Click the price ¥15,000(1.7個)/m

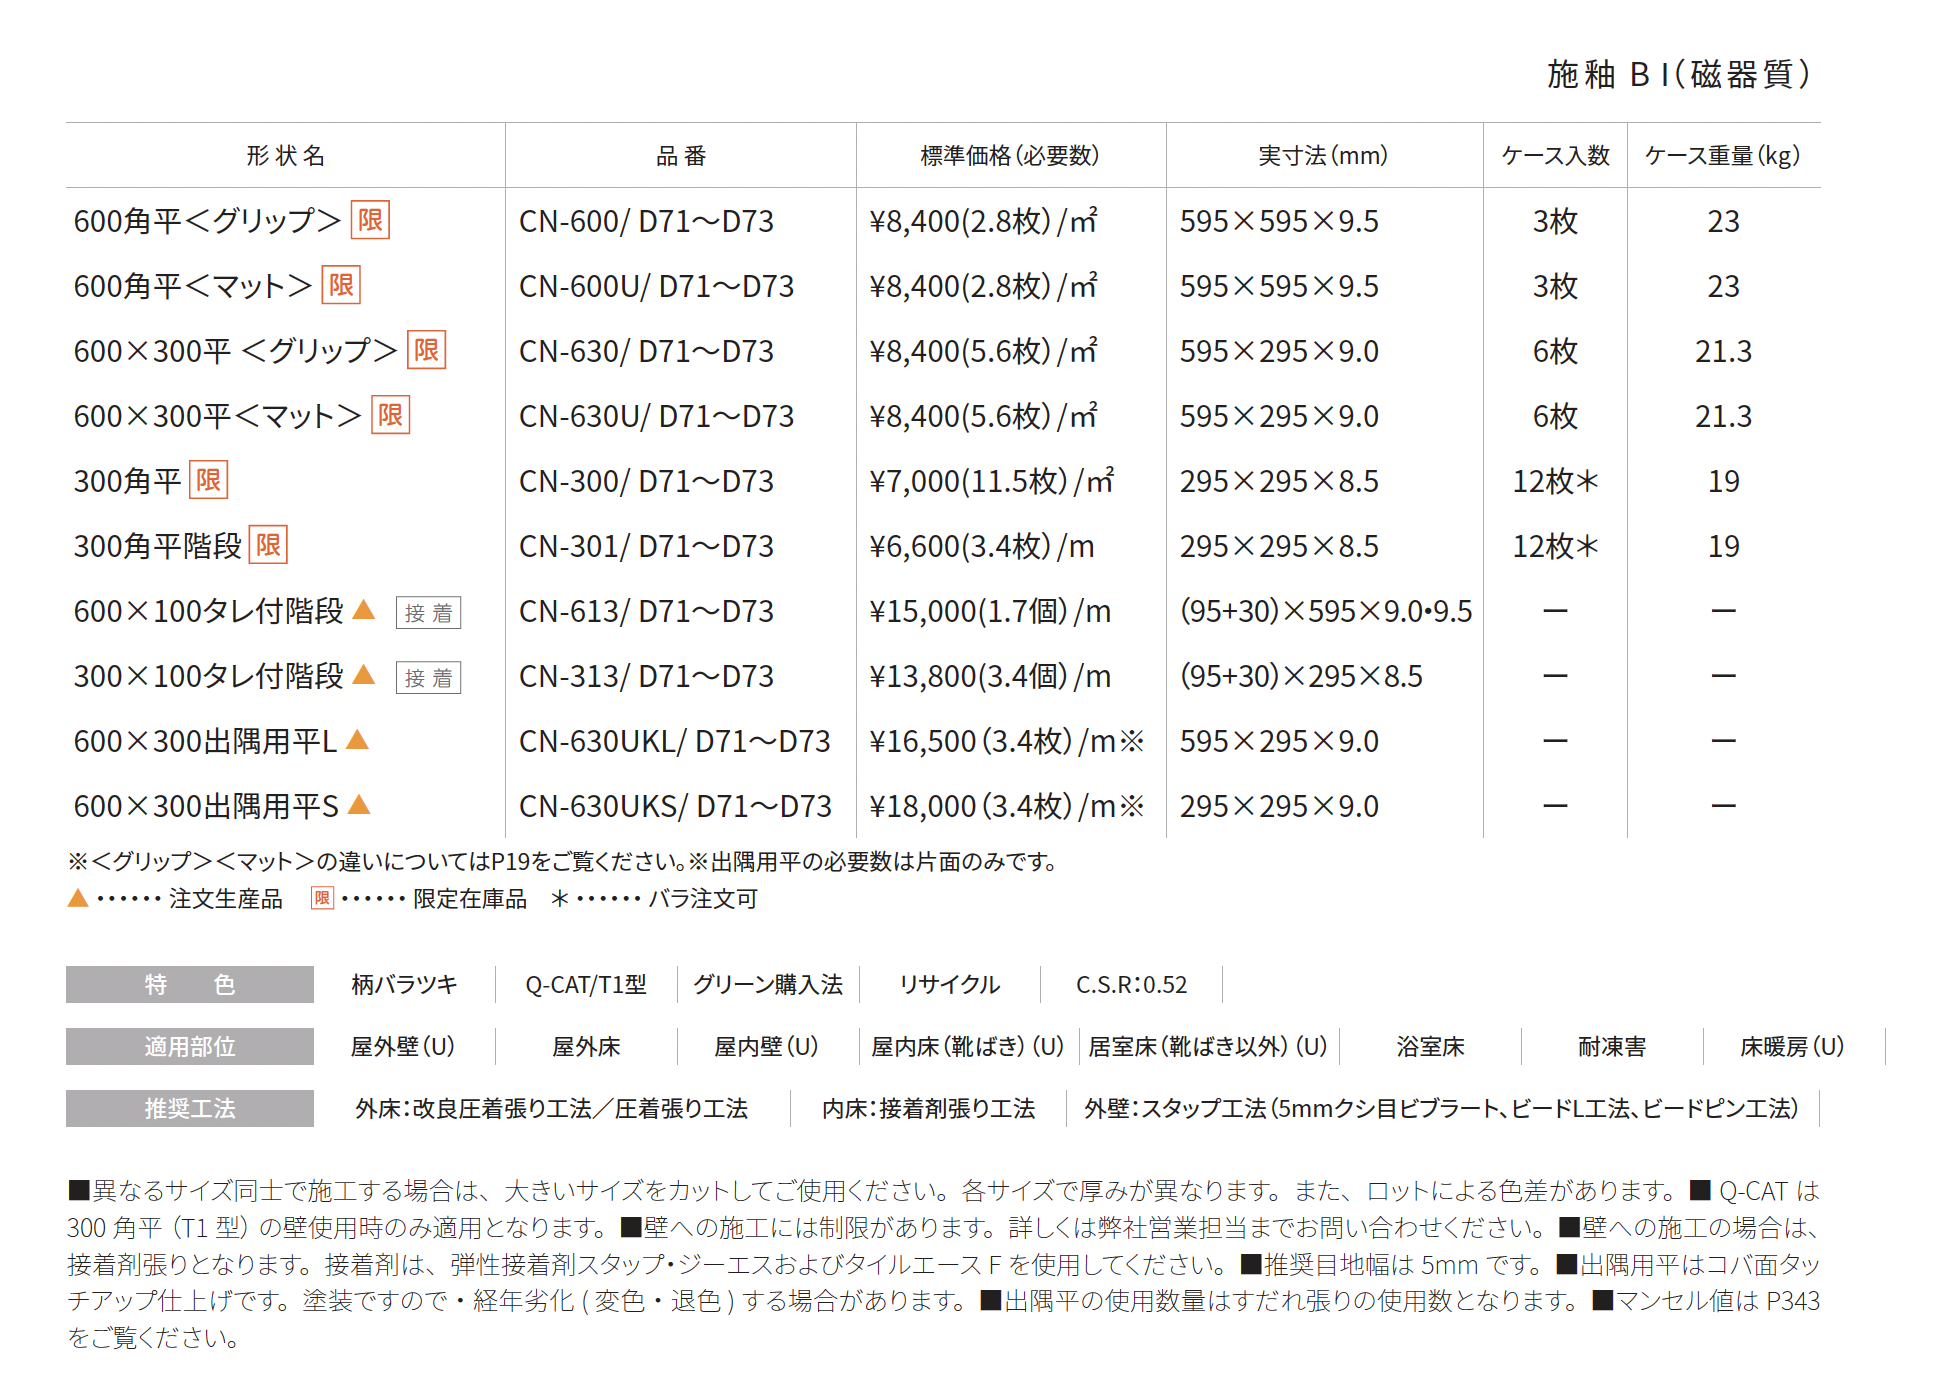click(x=990, y=611)
